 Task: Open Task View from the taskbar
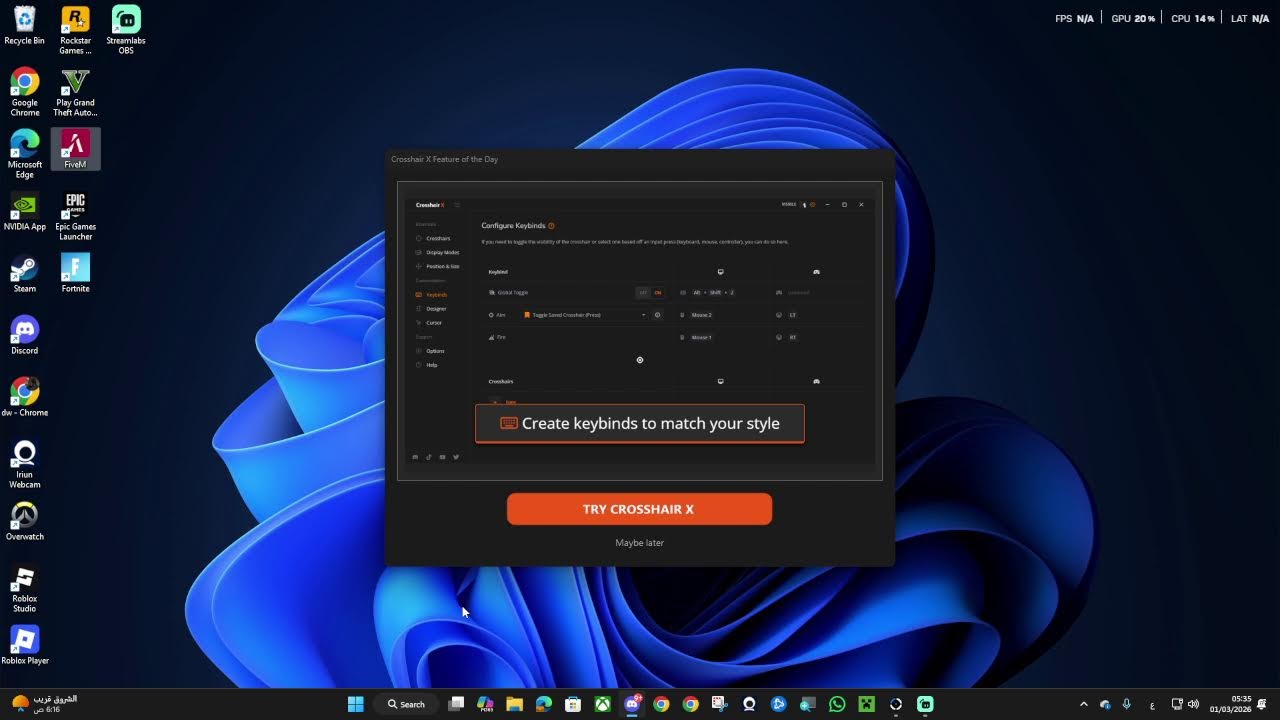(x=456, y=704)
